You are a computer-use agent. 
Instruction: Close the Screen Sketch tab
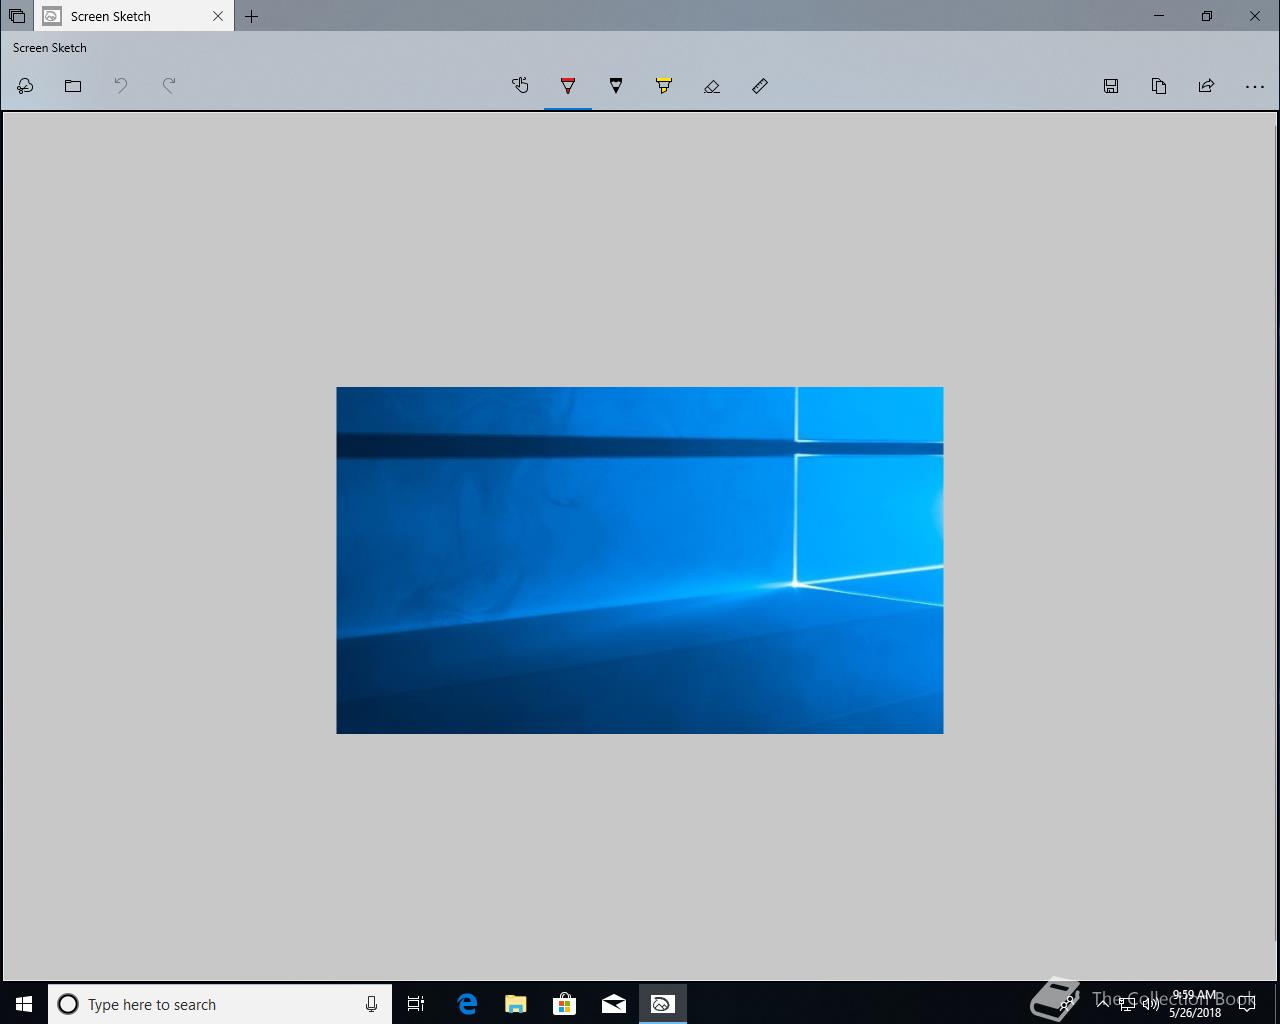(218, 16)
